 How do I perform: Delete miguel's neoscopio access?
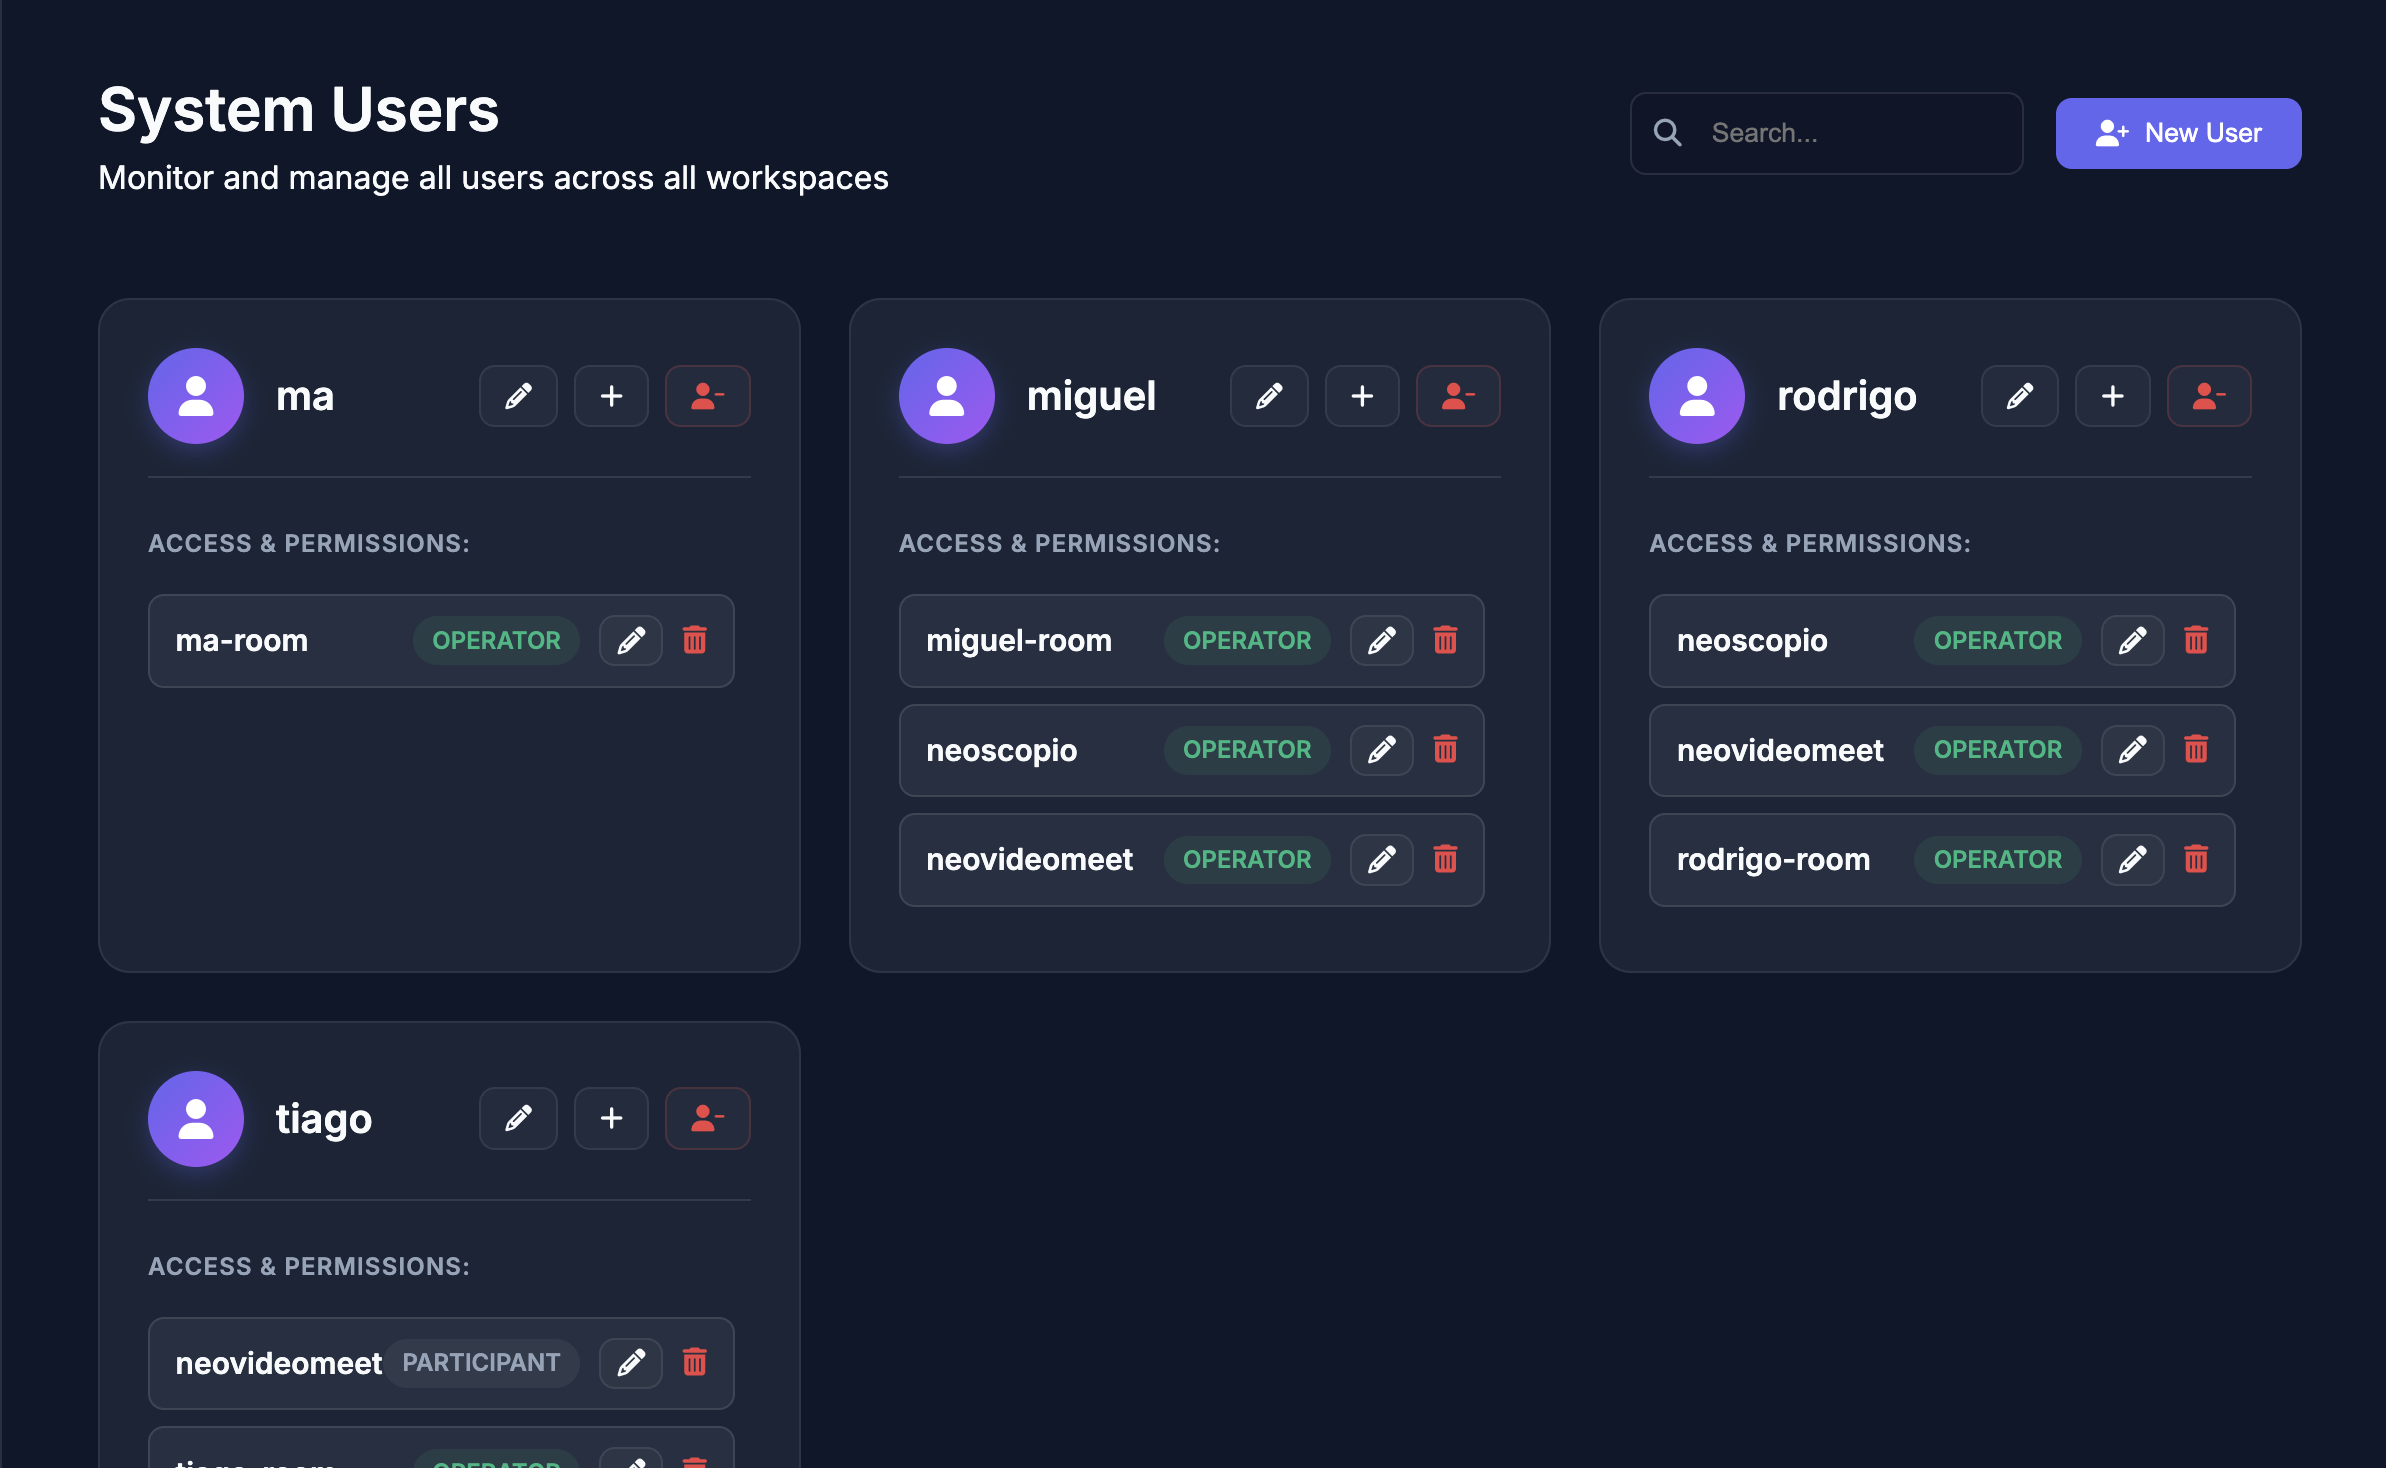1446,750
